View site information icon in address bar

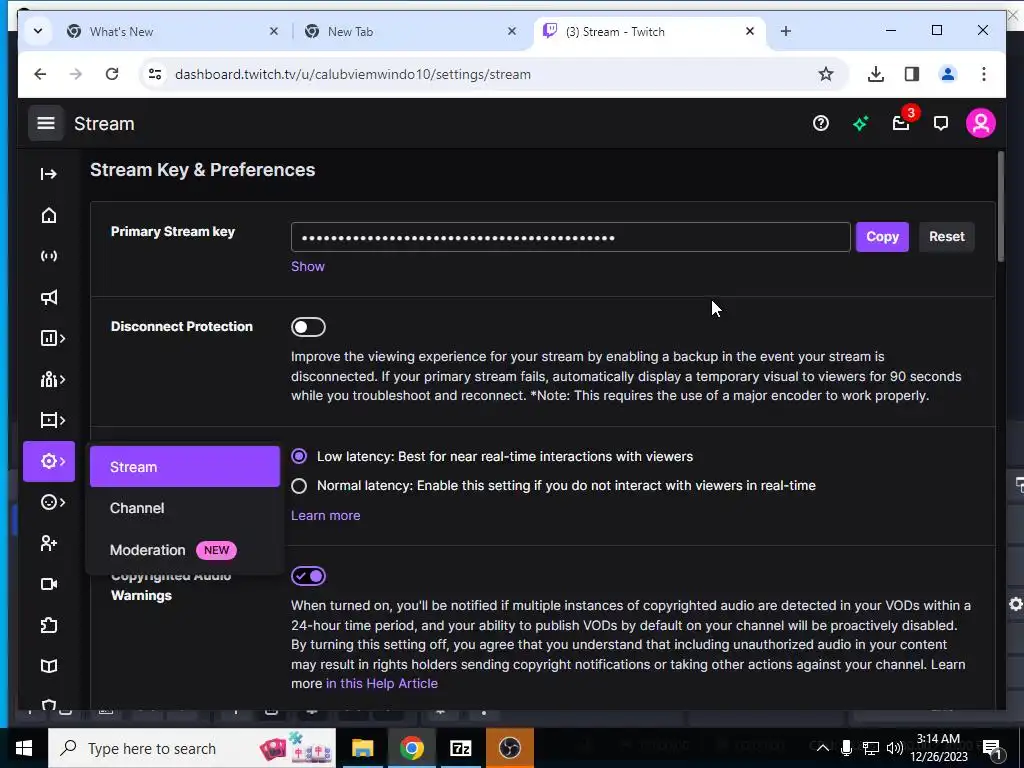point(155,74)
